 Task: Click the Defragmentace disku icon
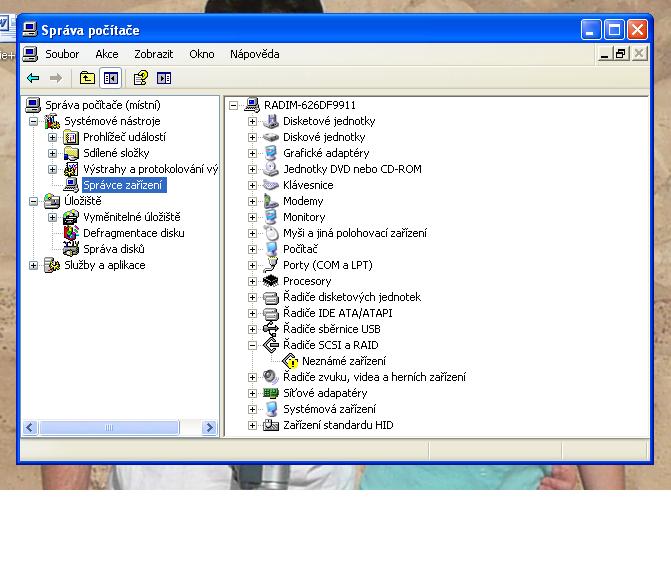[x=71, y=233]
